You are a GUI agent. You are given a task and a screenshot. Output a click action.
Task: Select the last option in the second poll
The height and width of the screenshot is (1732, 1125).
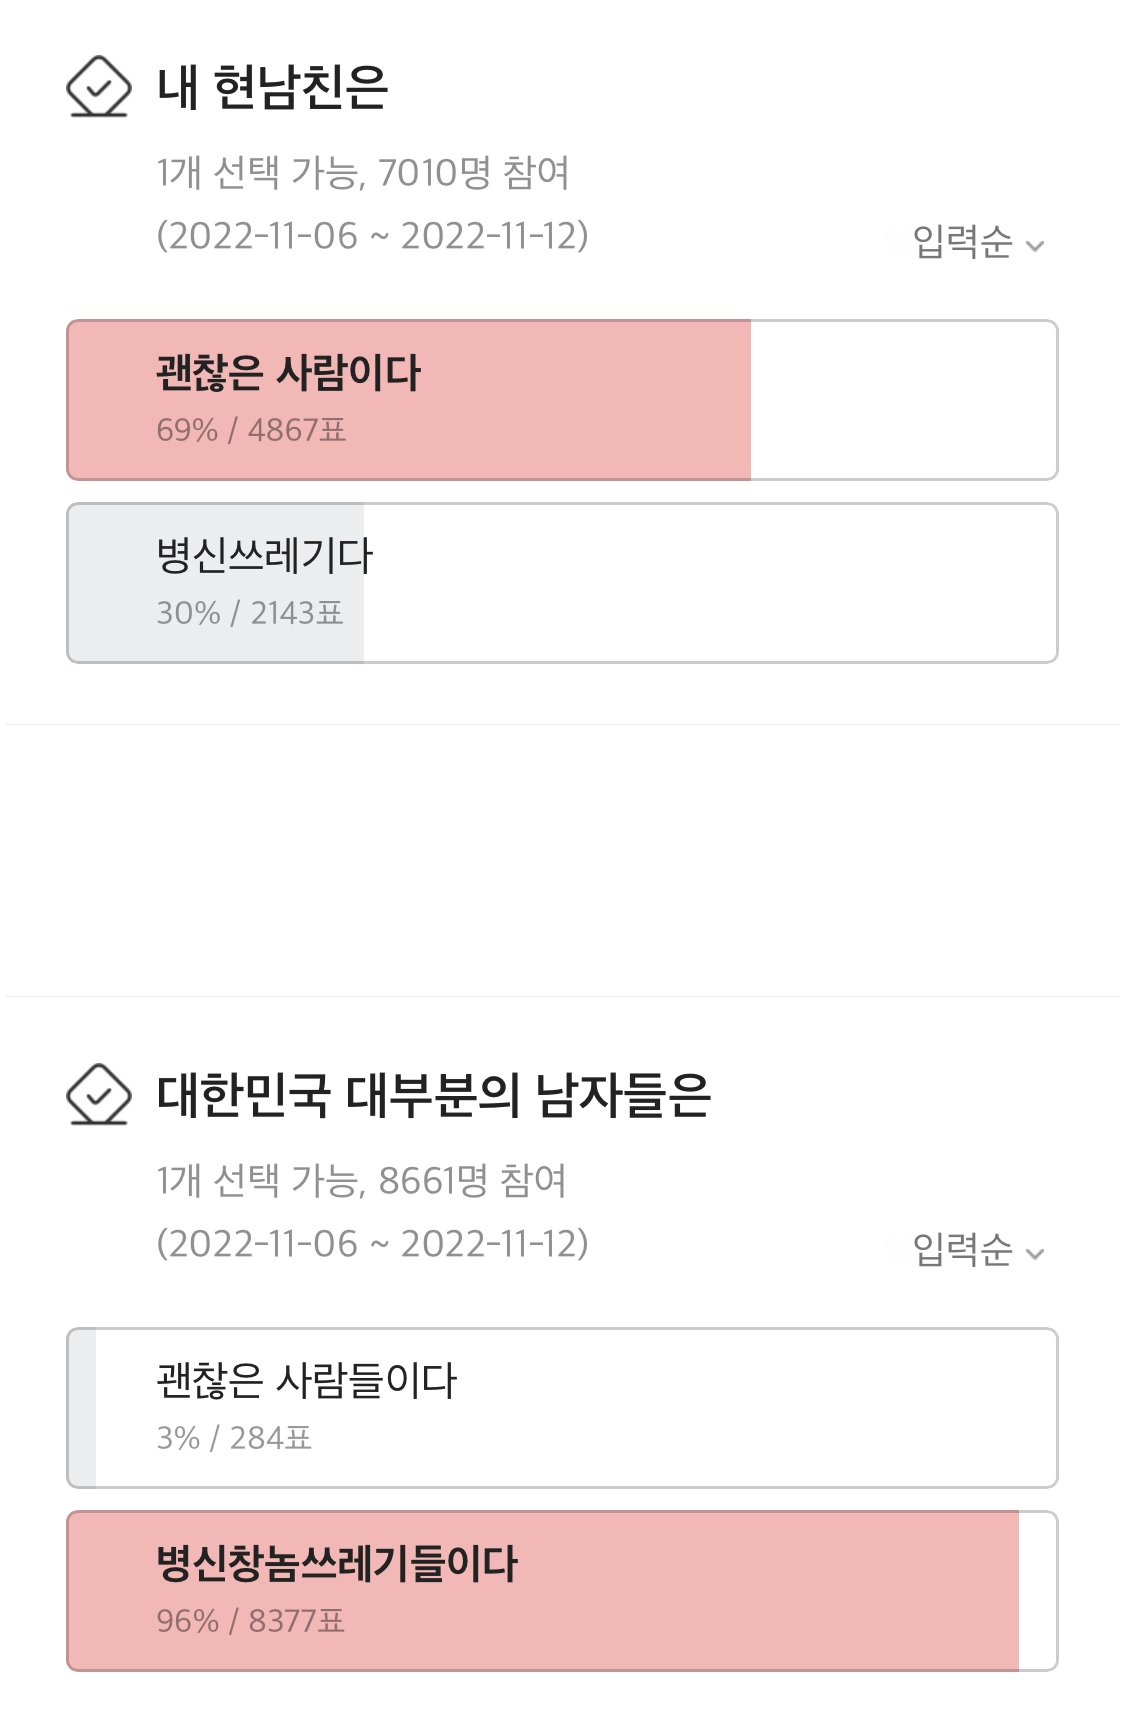(561, 1591)
